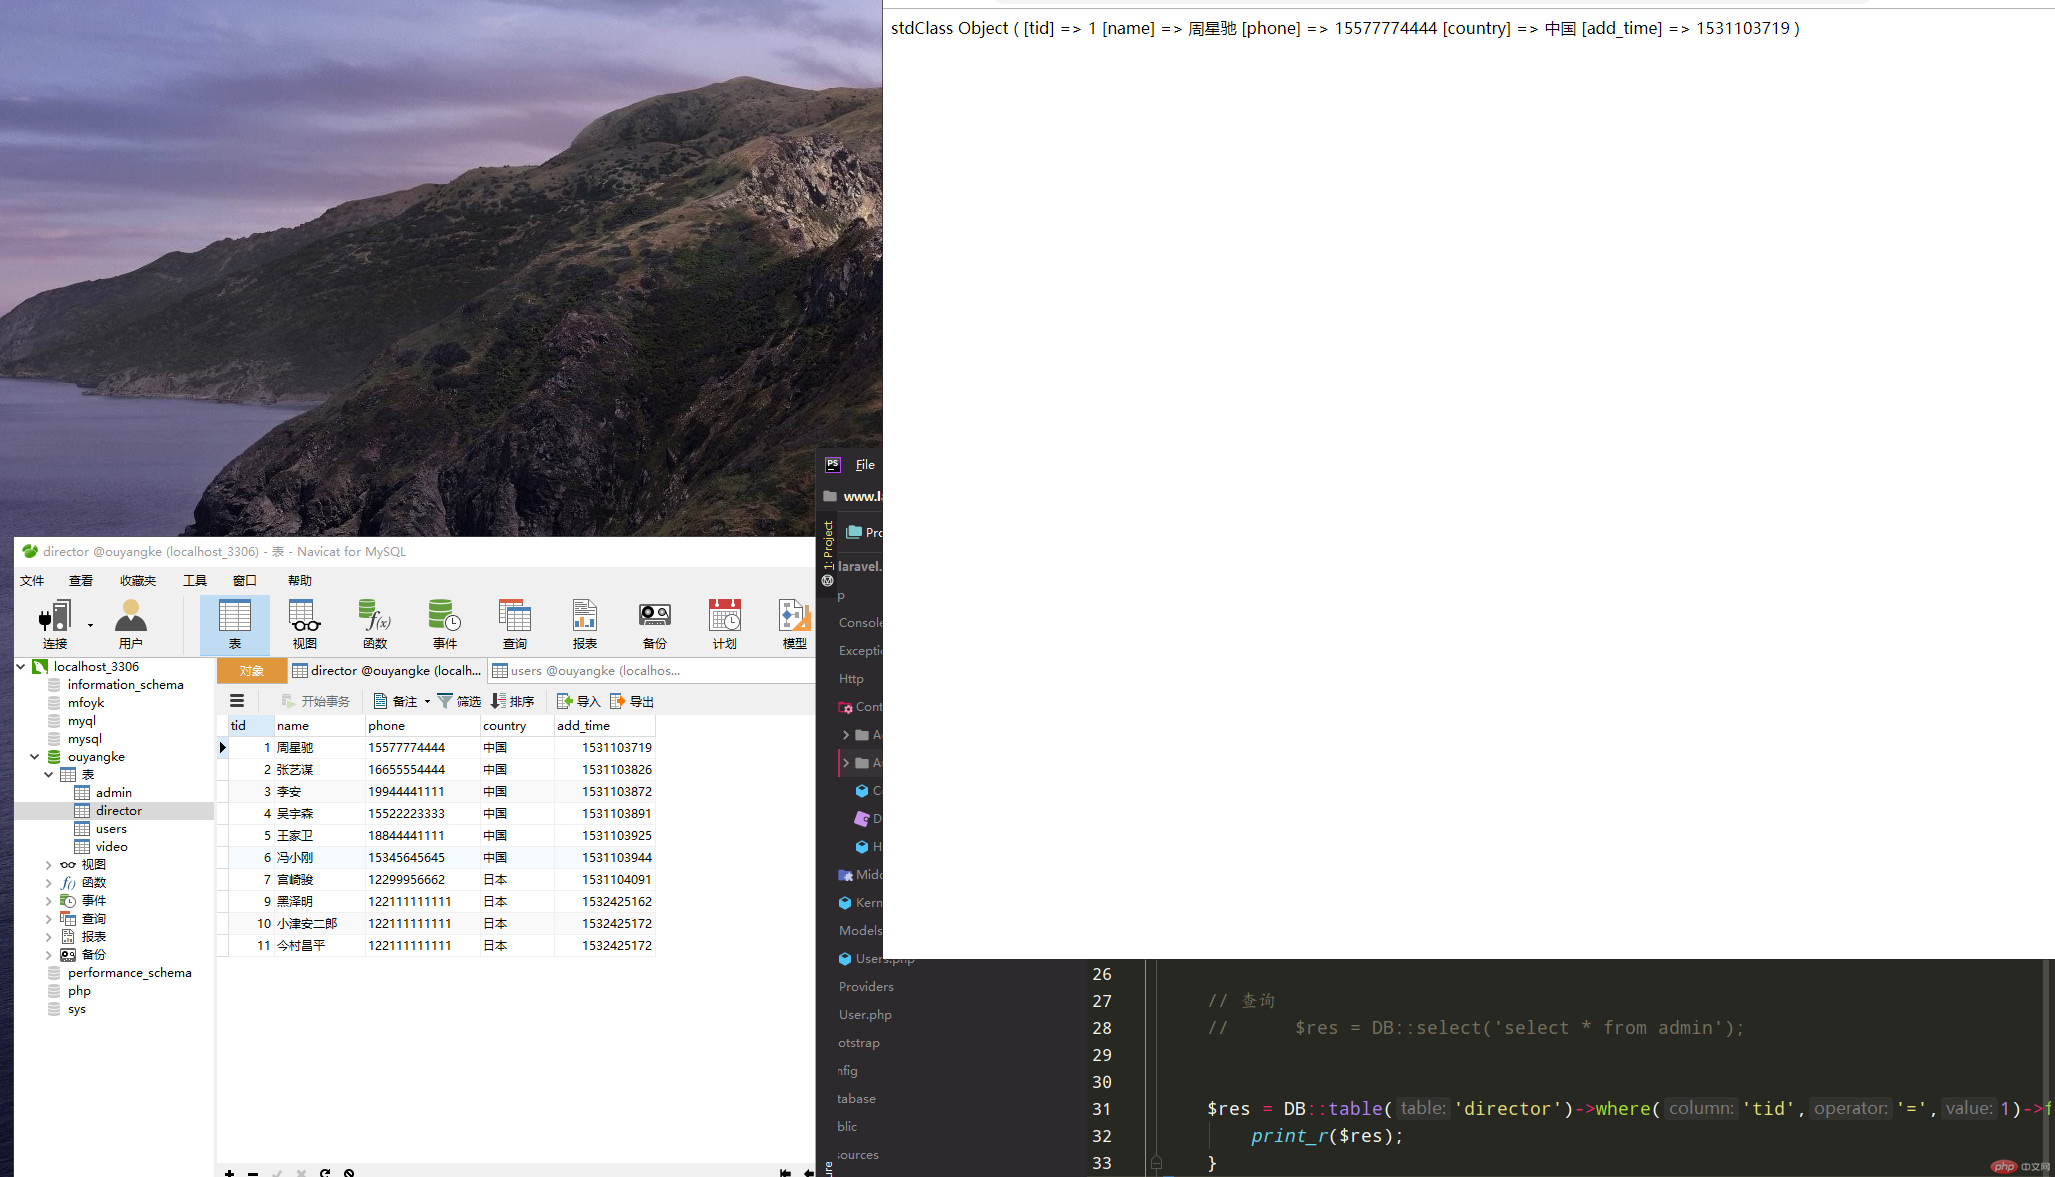Open the hamburger menu above the table grid
The width and height of the screenshot is (2055, 1177).
click(x=237, y=701)
